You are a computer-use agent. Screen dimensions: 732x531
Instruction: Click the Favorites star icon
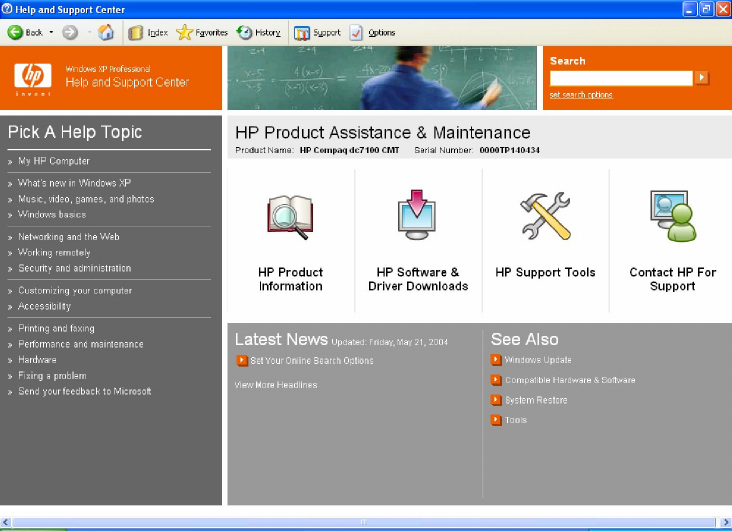(x=184, y=32)
